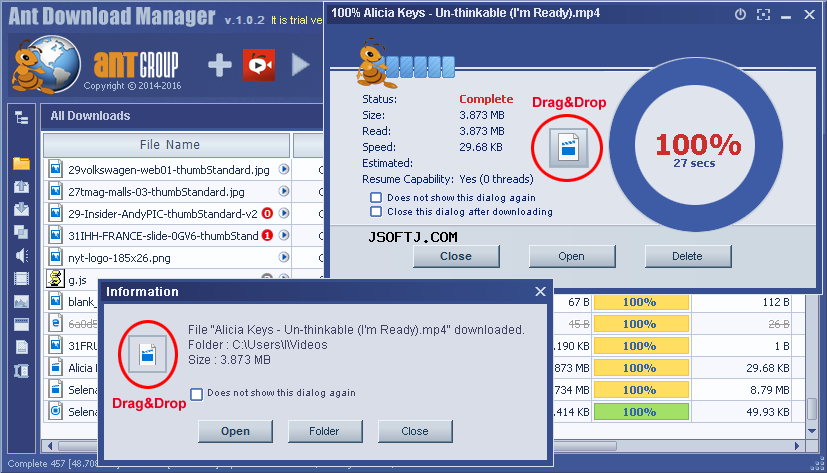Toggle the category tree view in the sidebar
The width and height of the screenshot is (827, 473).
[x=22, y=118]
